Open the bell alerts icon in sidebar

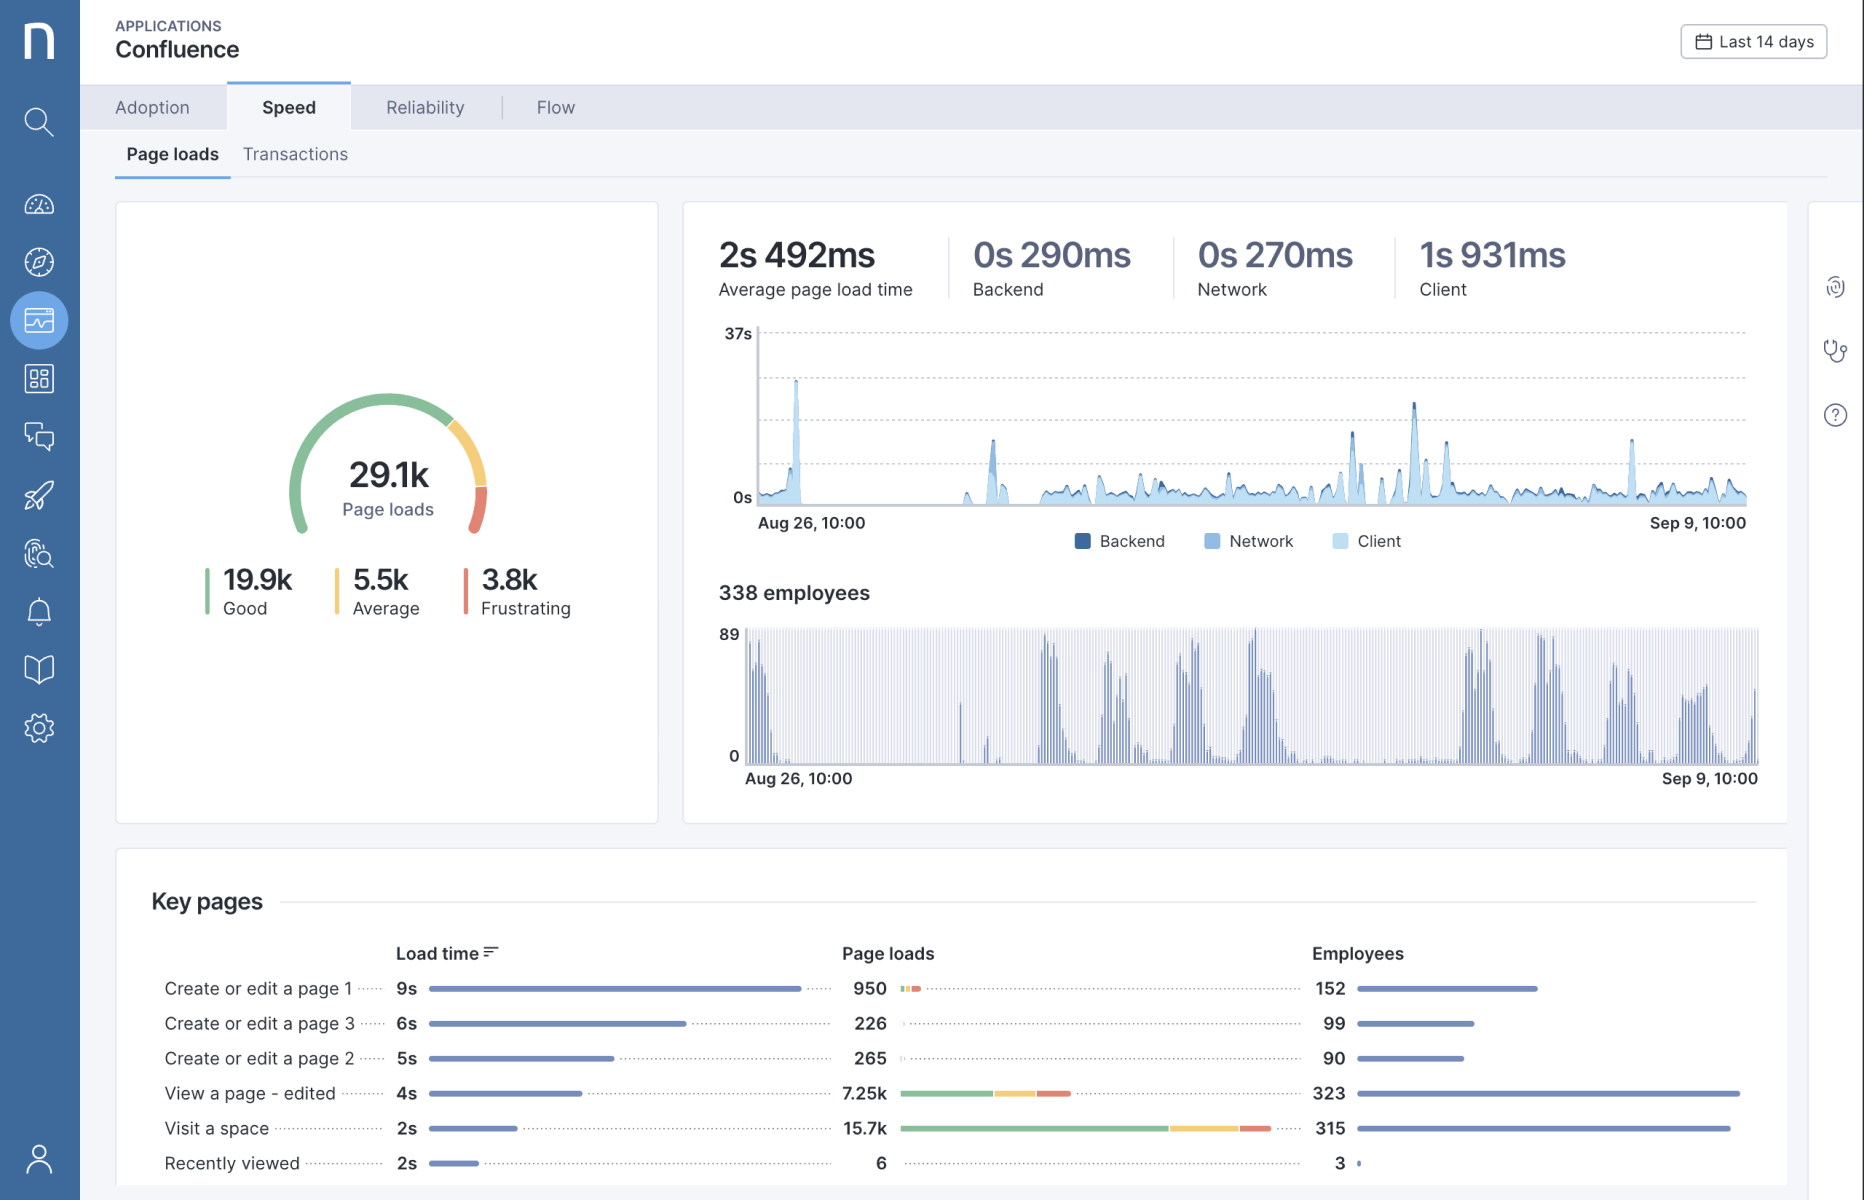click(x=39, y=611)
